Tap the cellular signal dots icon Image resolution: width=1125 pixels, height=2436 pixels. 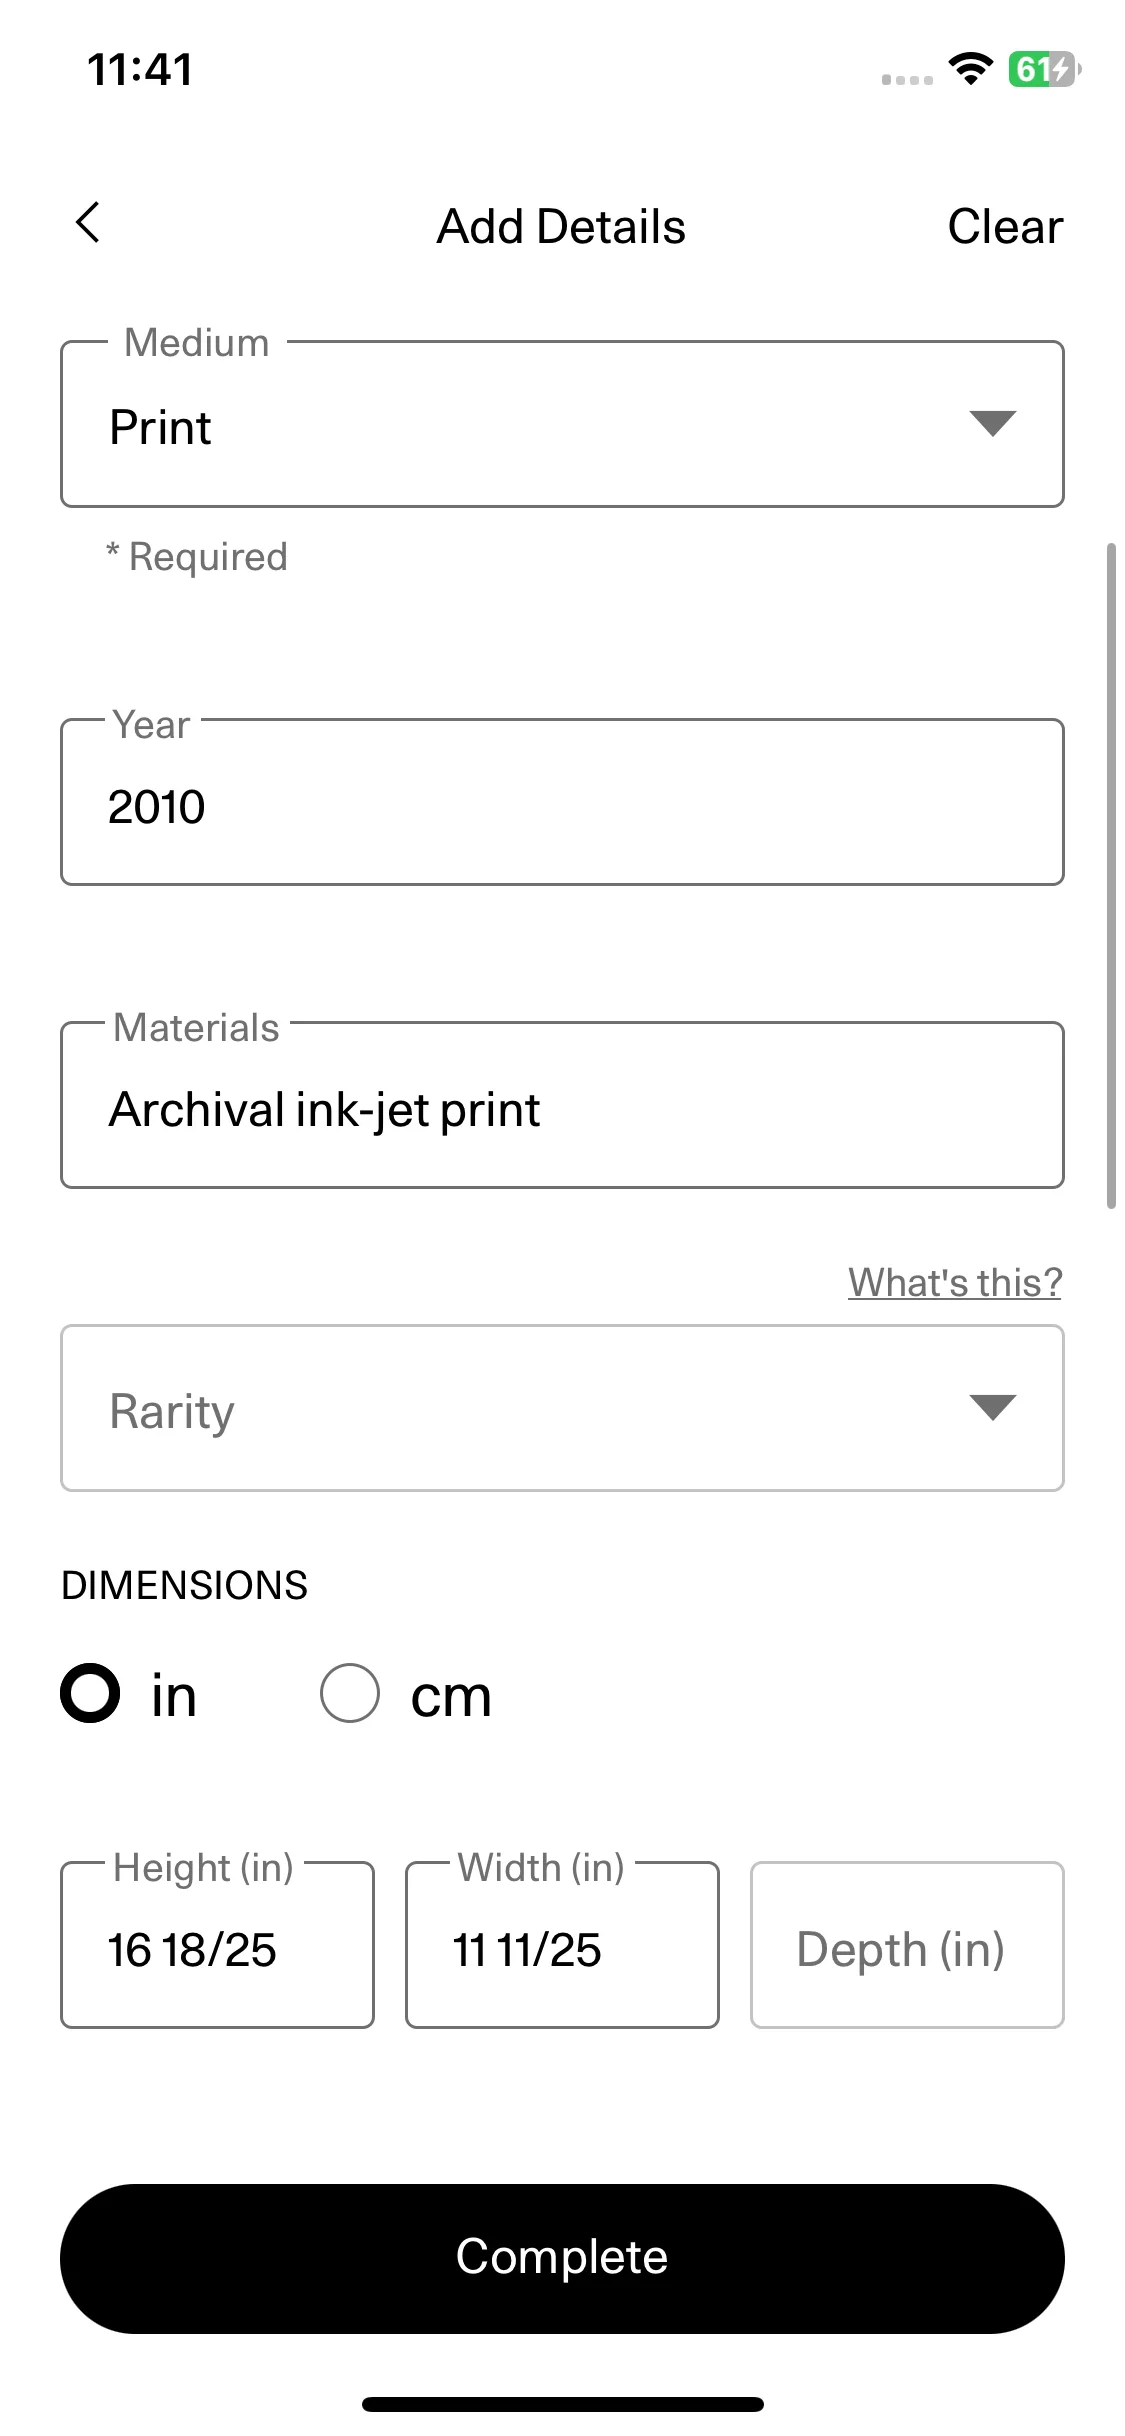907,79
